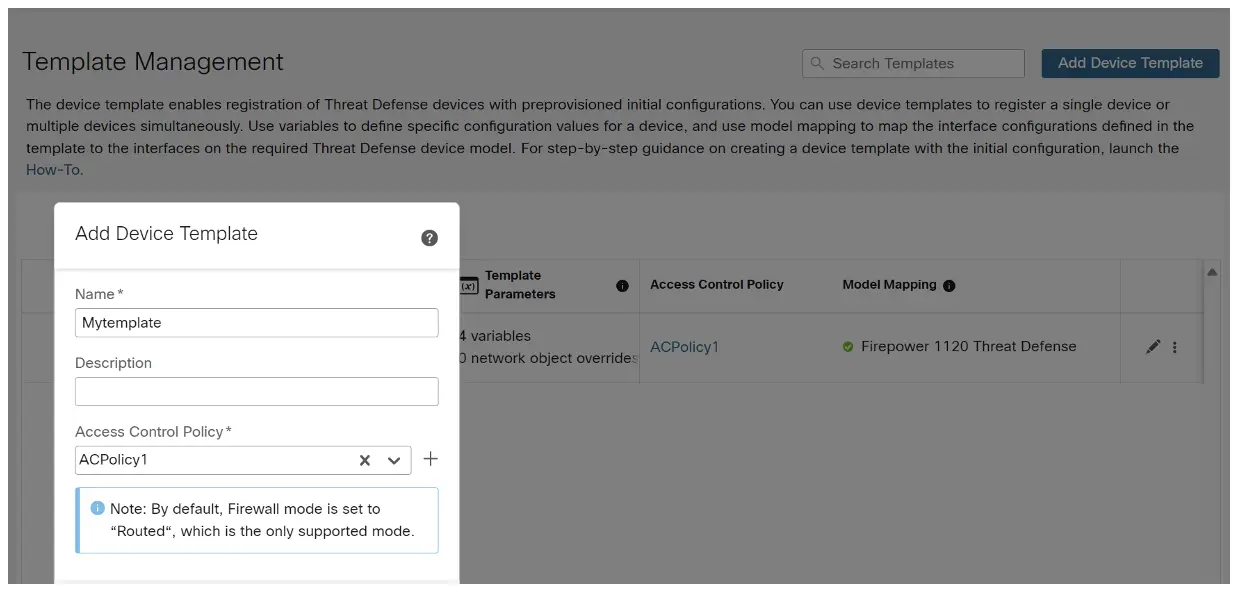1240x596 pixels.
Task: Open the How-To guide link
Action: (52, 170)
